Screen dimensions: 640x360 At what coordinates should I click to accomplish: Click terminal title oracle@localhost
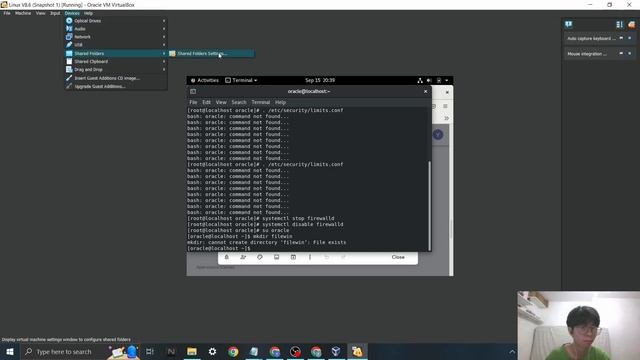(309, 91)
